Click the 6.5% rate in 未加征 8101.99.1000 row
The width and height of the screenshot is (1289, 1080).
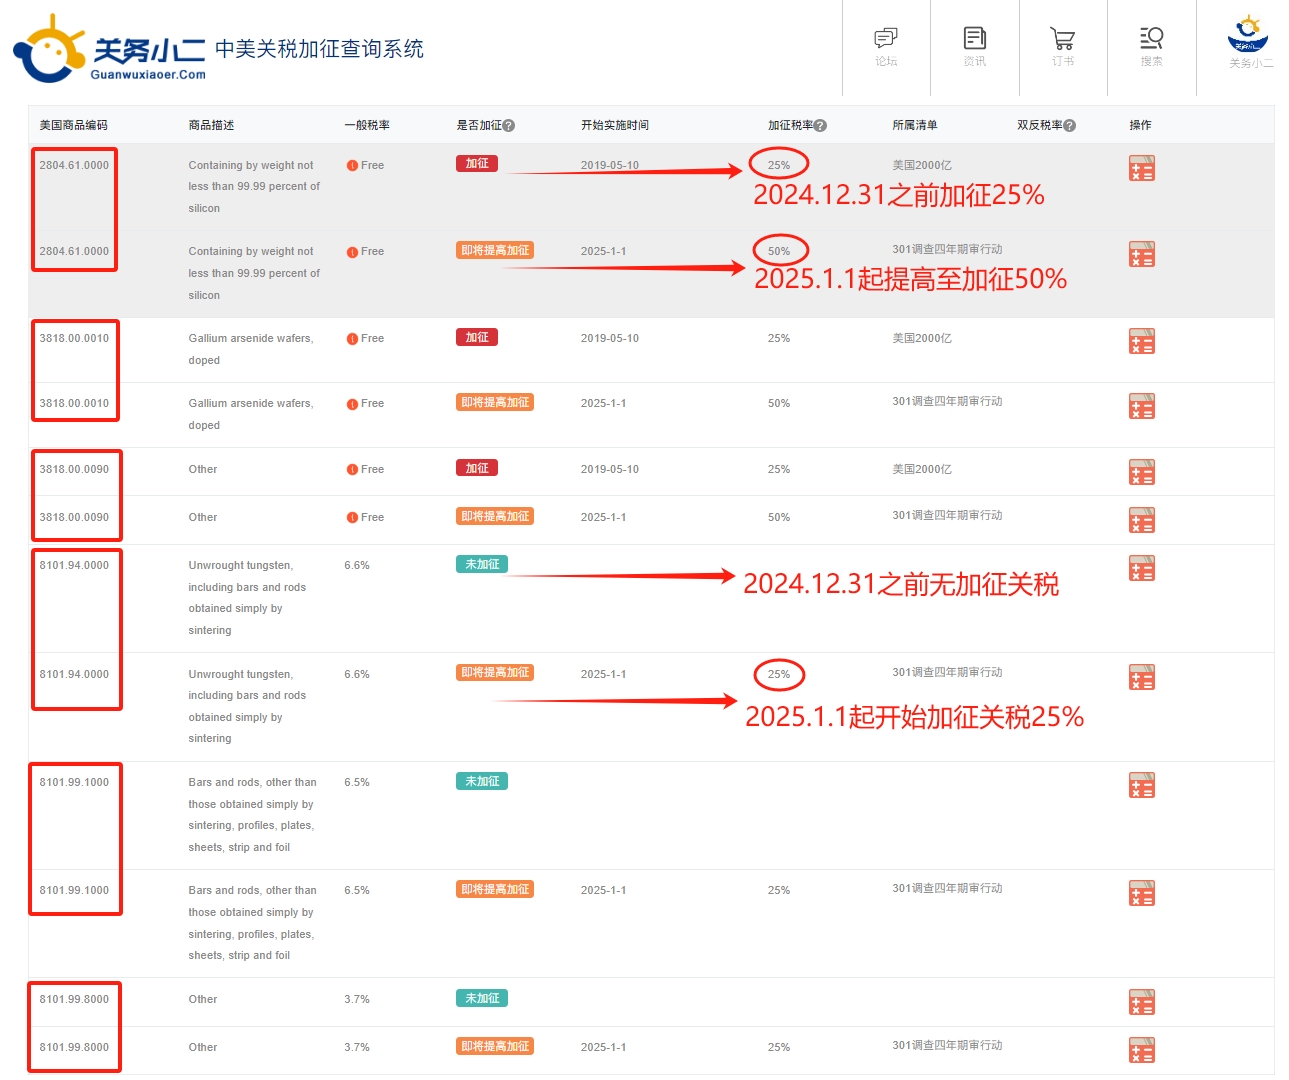(x=357, y=783)
